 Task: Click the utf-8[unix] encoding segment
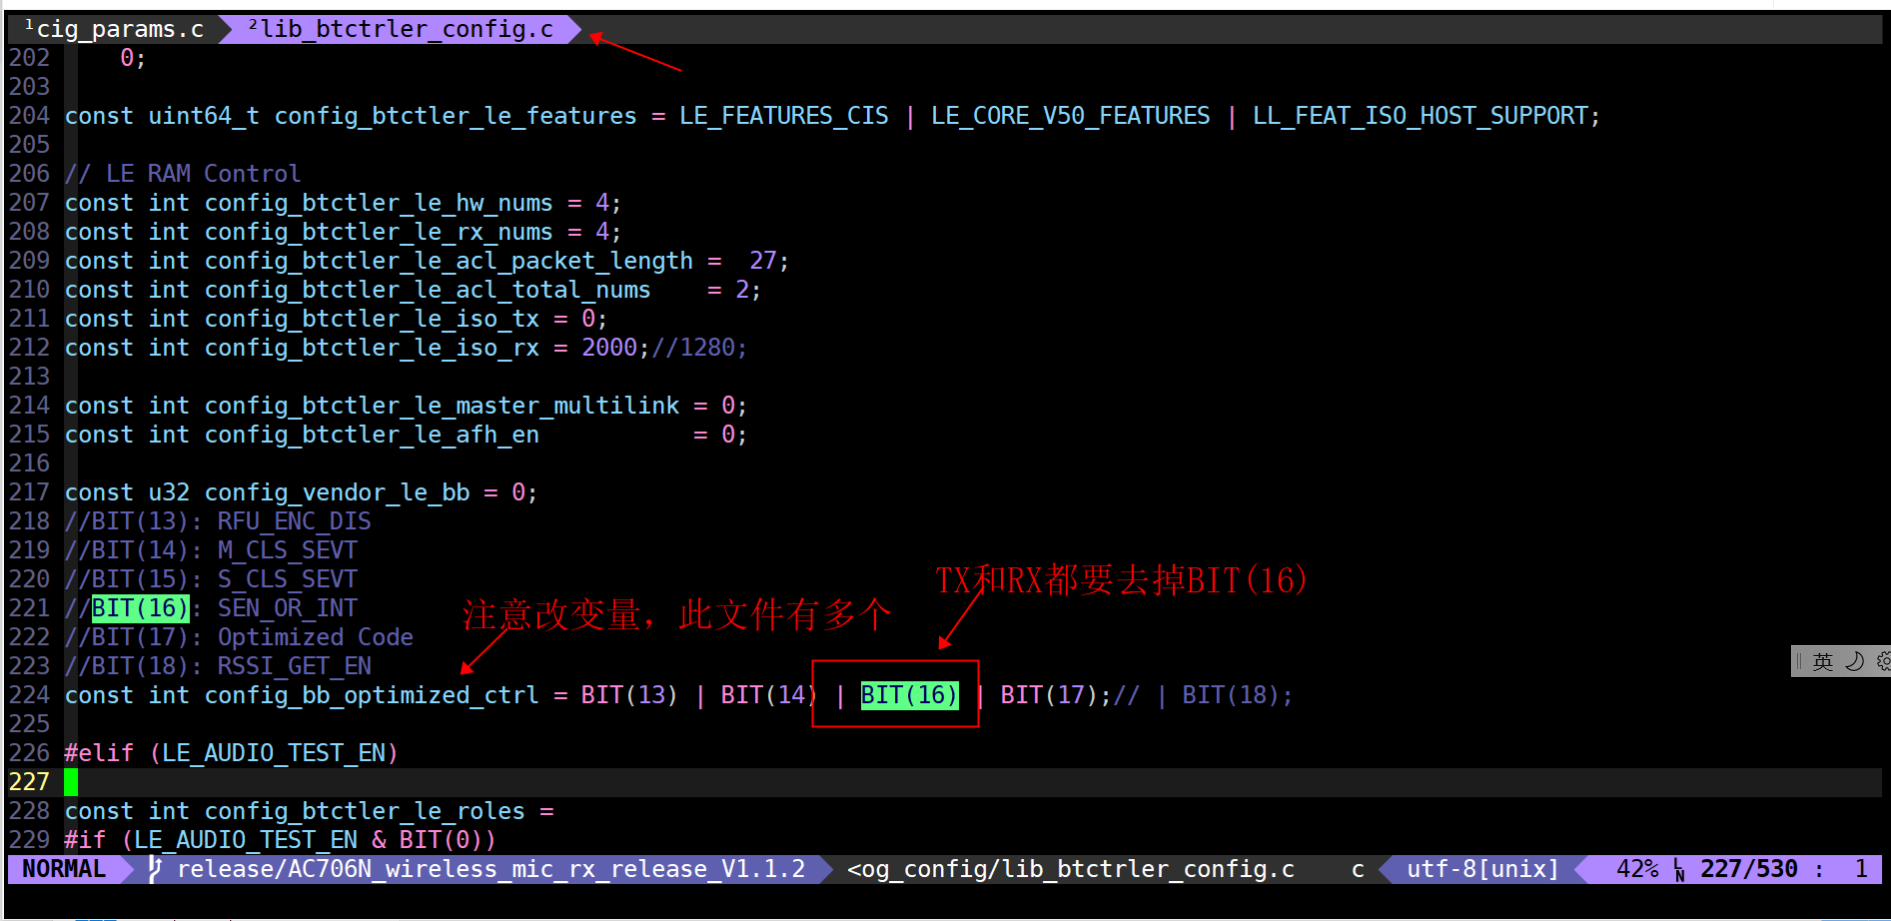[1482, 869]
